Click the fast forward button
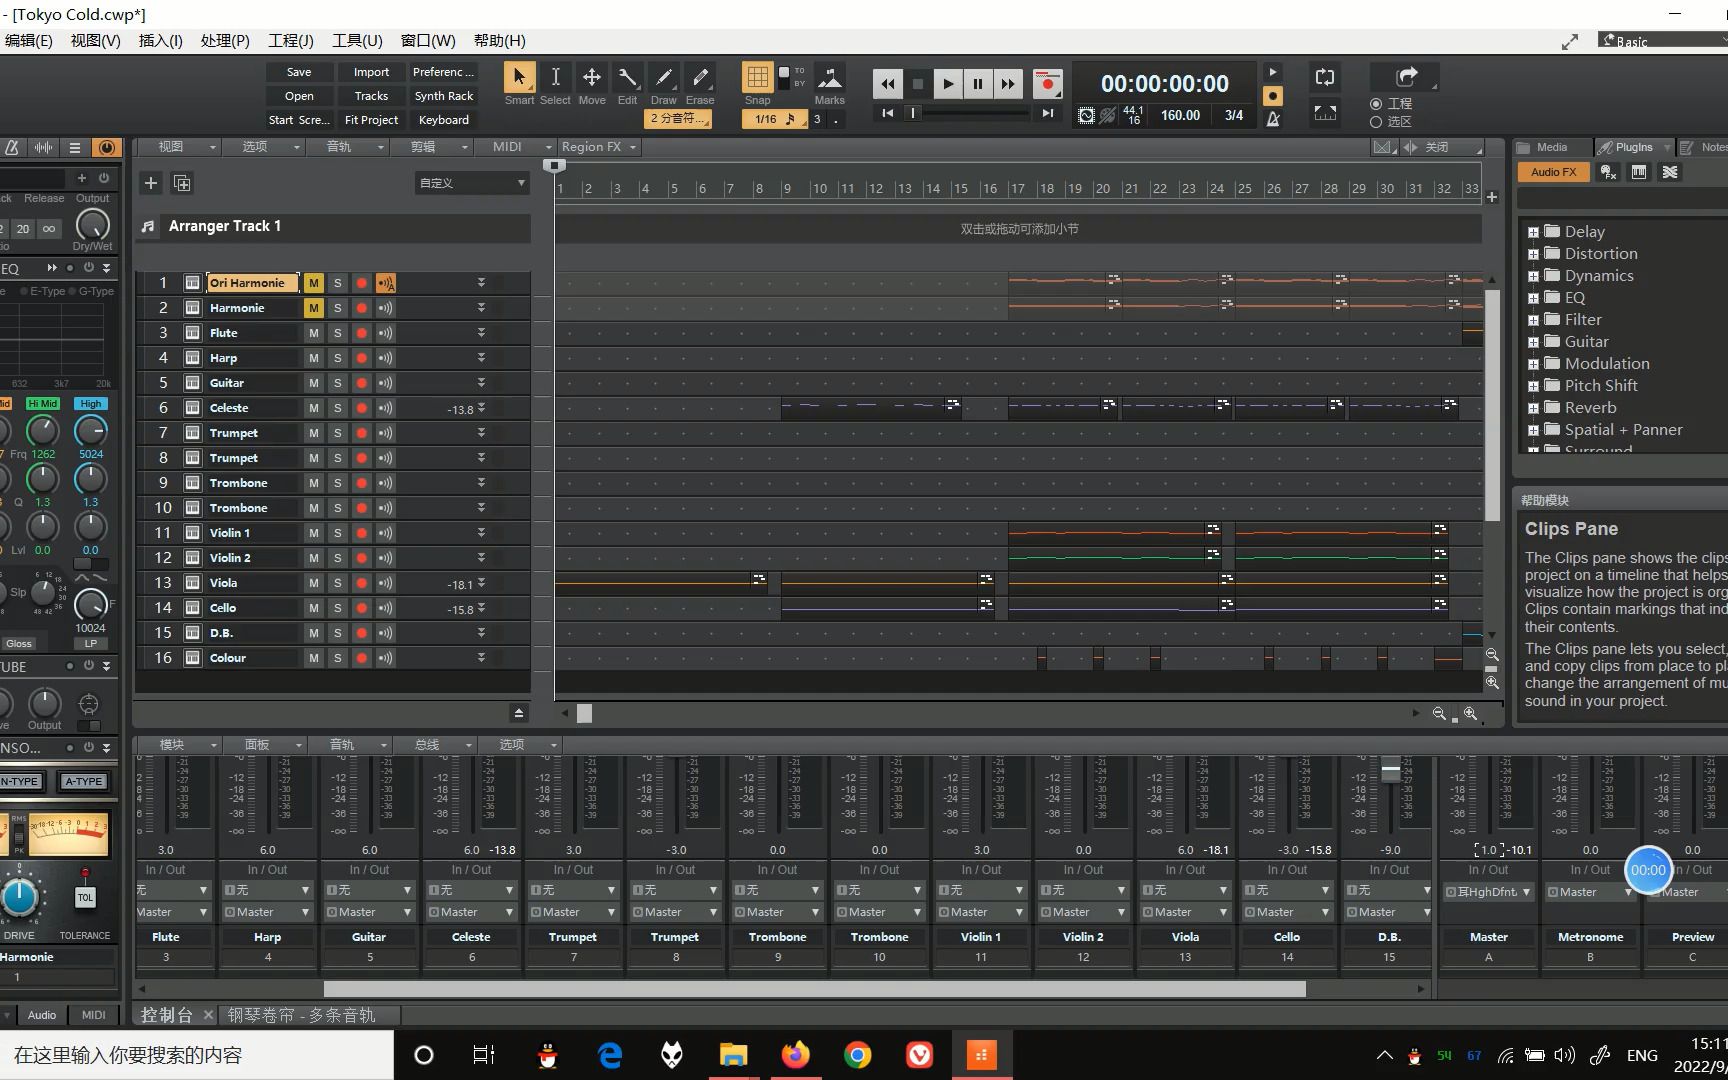The image size is (1728, 1080). point(1008,84)
